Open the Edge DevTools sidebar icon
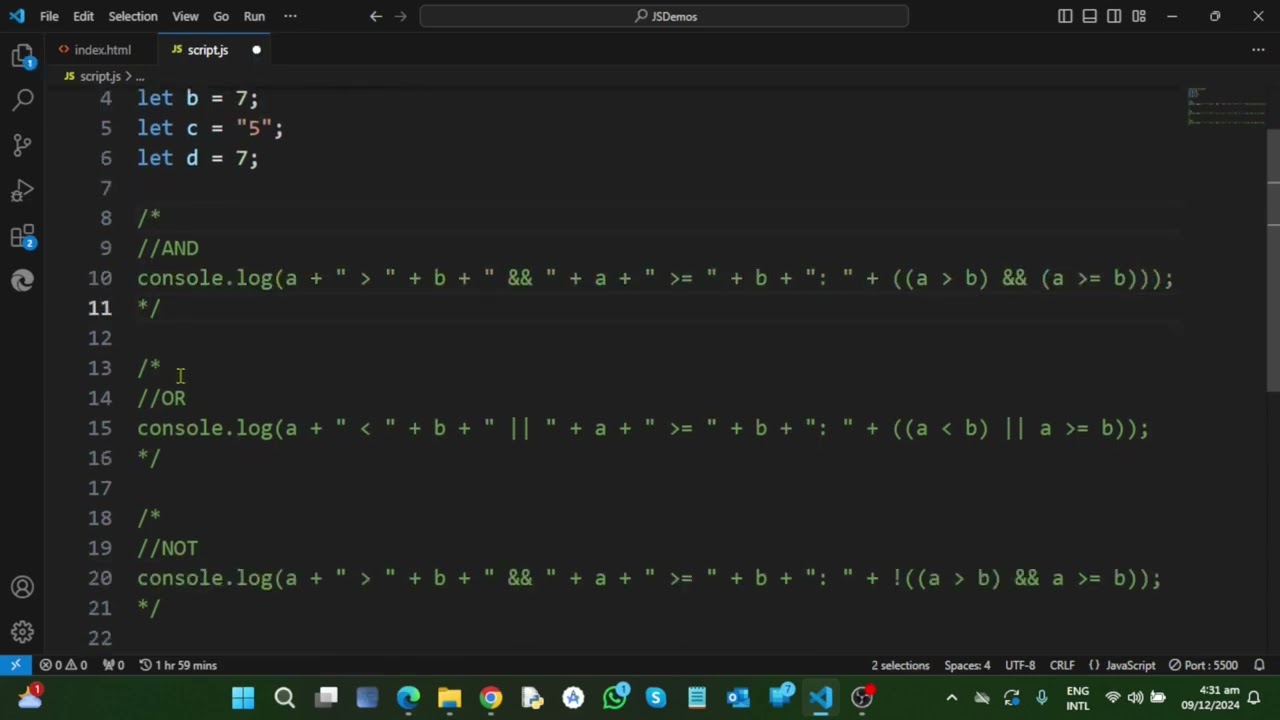The height and width of the screenshot is (720, 1280). (x=22, y=281)
